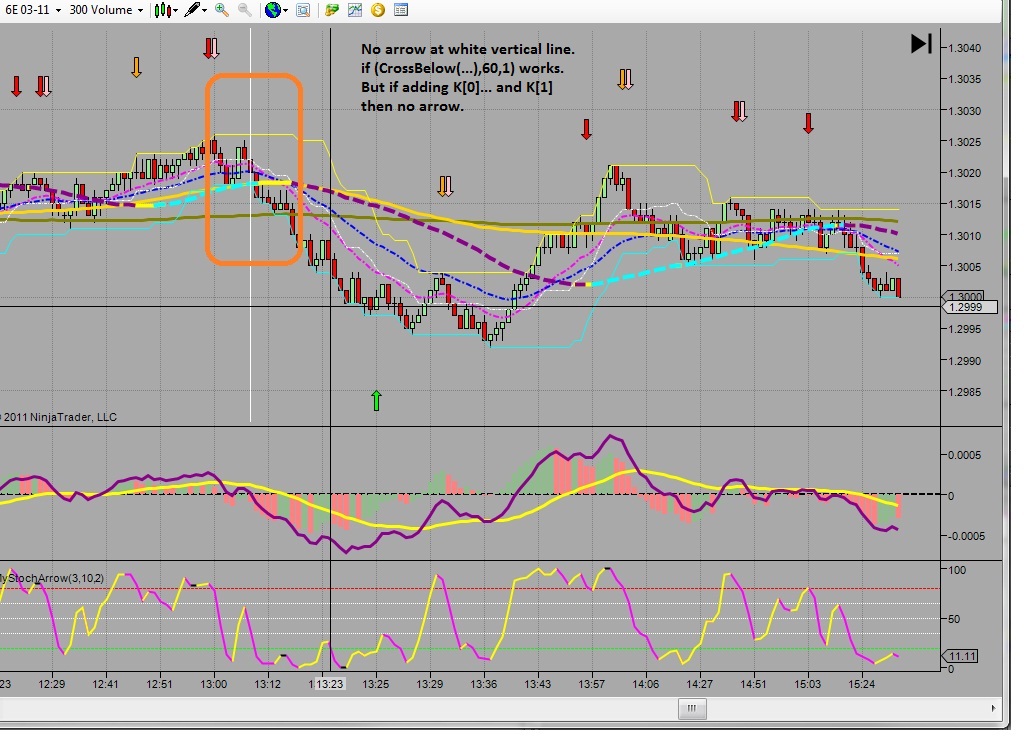Open the drawing tools pencil menu
The image size is (1026, 744).
pyautogui.click(x=195, y=10)
